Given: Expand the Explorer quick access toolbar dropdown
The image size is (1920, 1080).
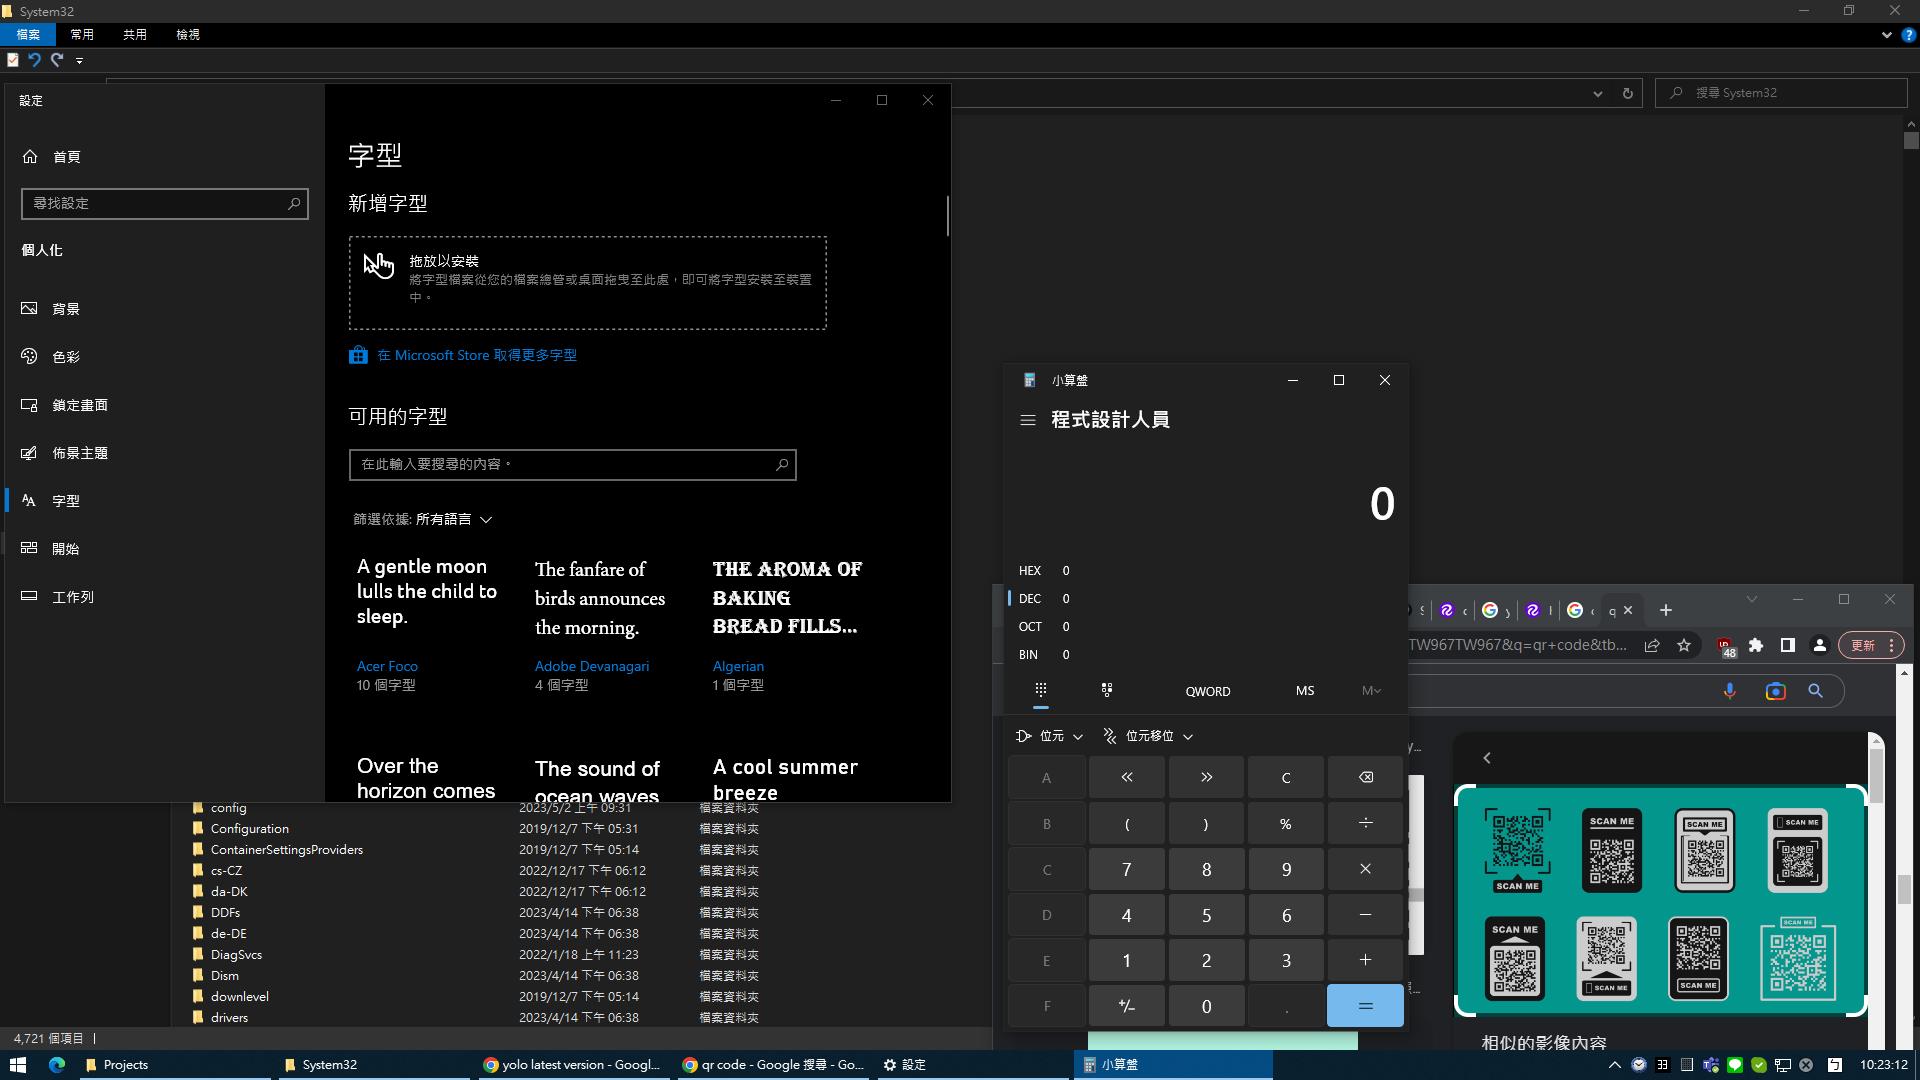Looking at the screenshot, I should (79, 60).
